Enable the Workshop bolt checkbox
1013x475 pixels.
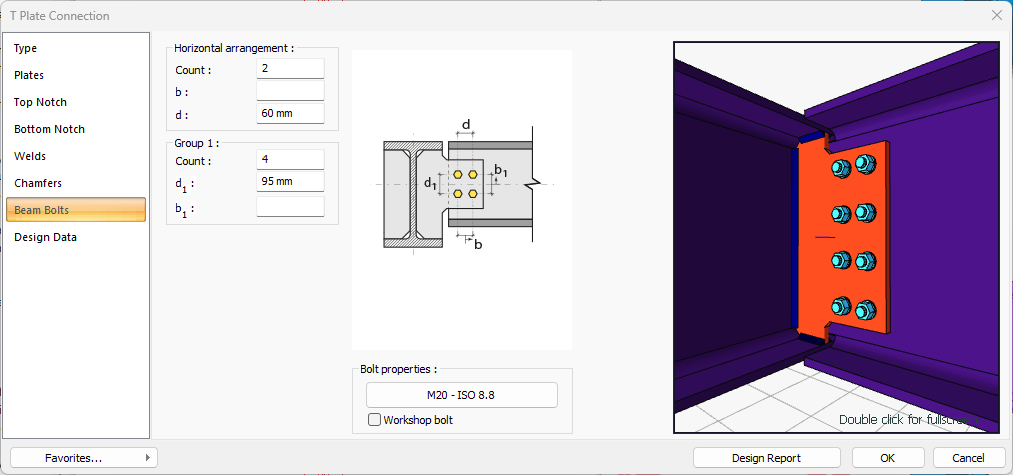point(374,420)
